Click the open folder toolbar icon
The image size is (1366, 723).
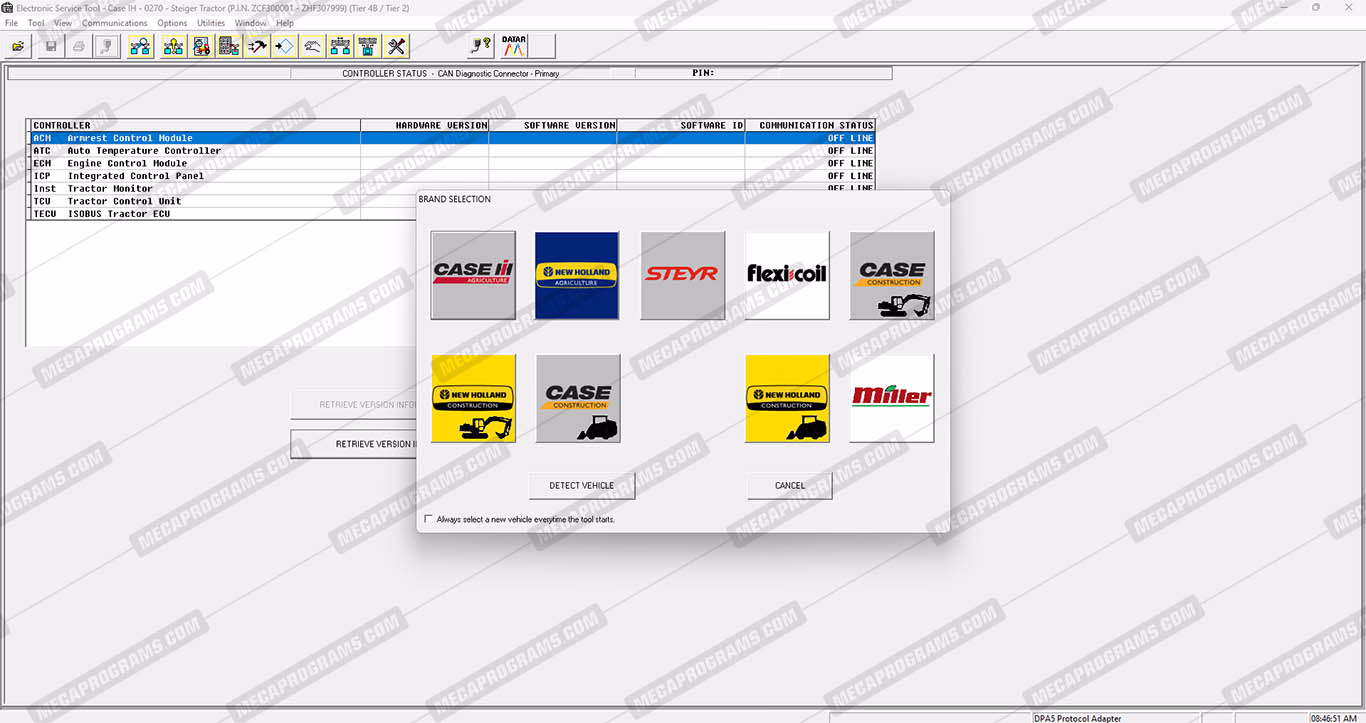tap(17, 46)
